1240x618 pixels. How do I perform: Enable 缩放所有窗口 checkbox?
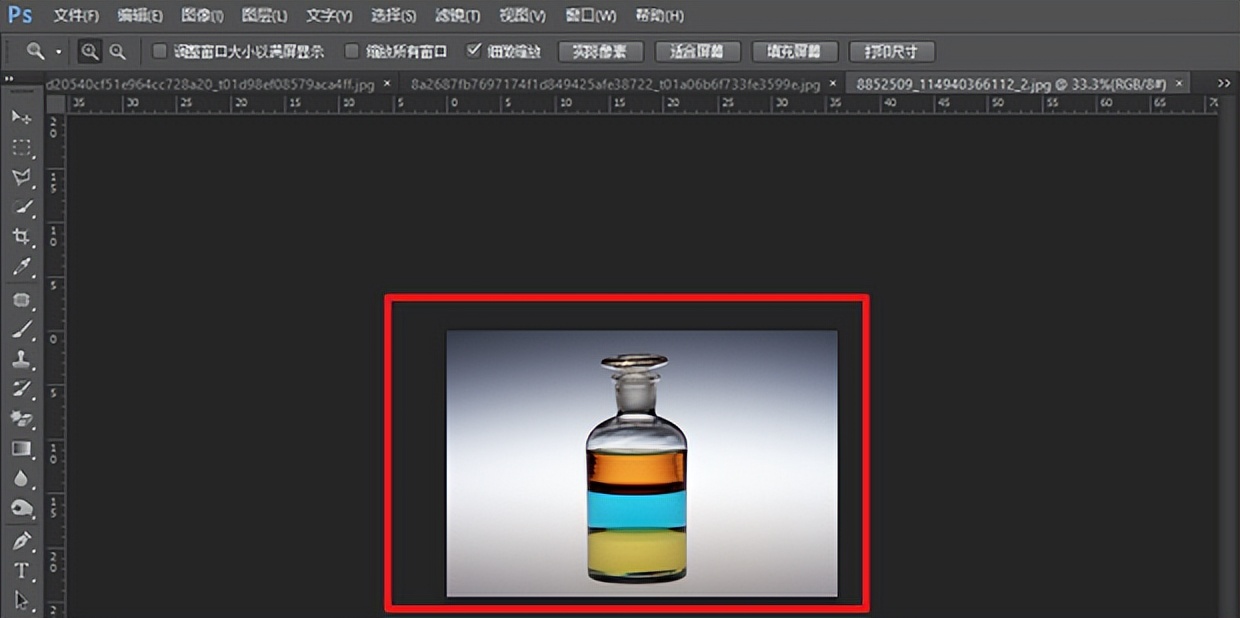(x=352, y=51)
